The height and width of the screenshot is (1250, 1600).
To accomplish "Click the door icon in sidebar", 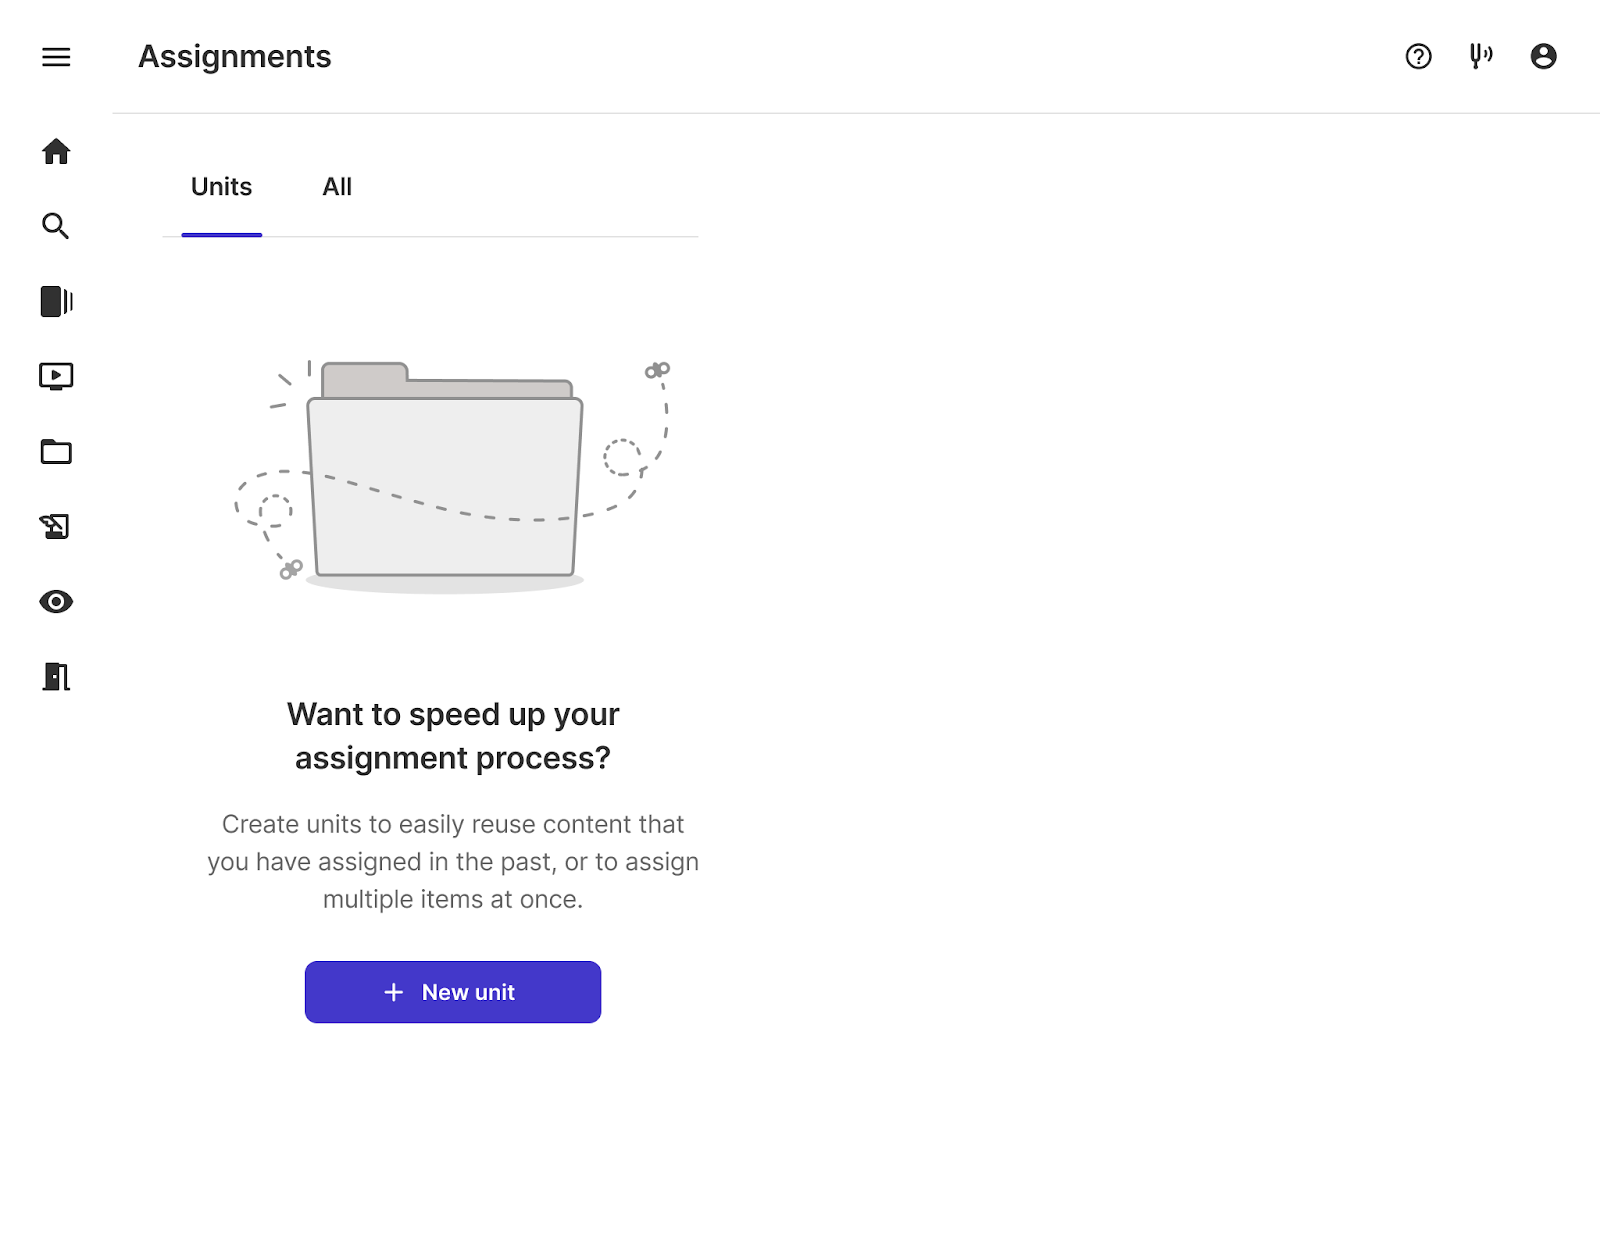I will coord(56,677).
